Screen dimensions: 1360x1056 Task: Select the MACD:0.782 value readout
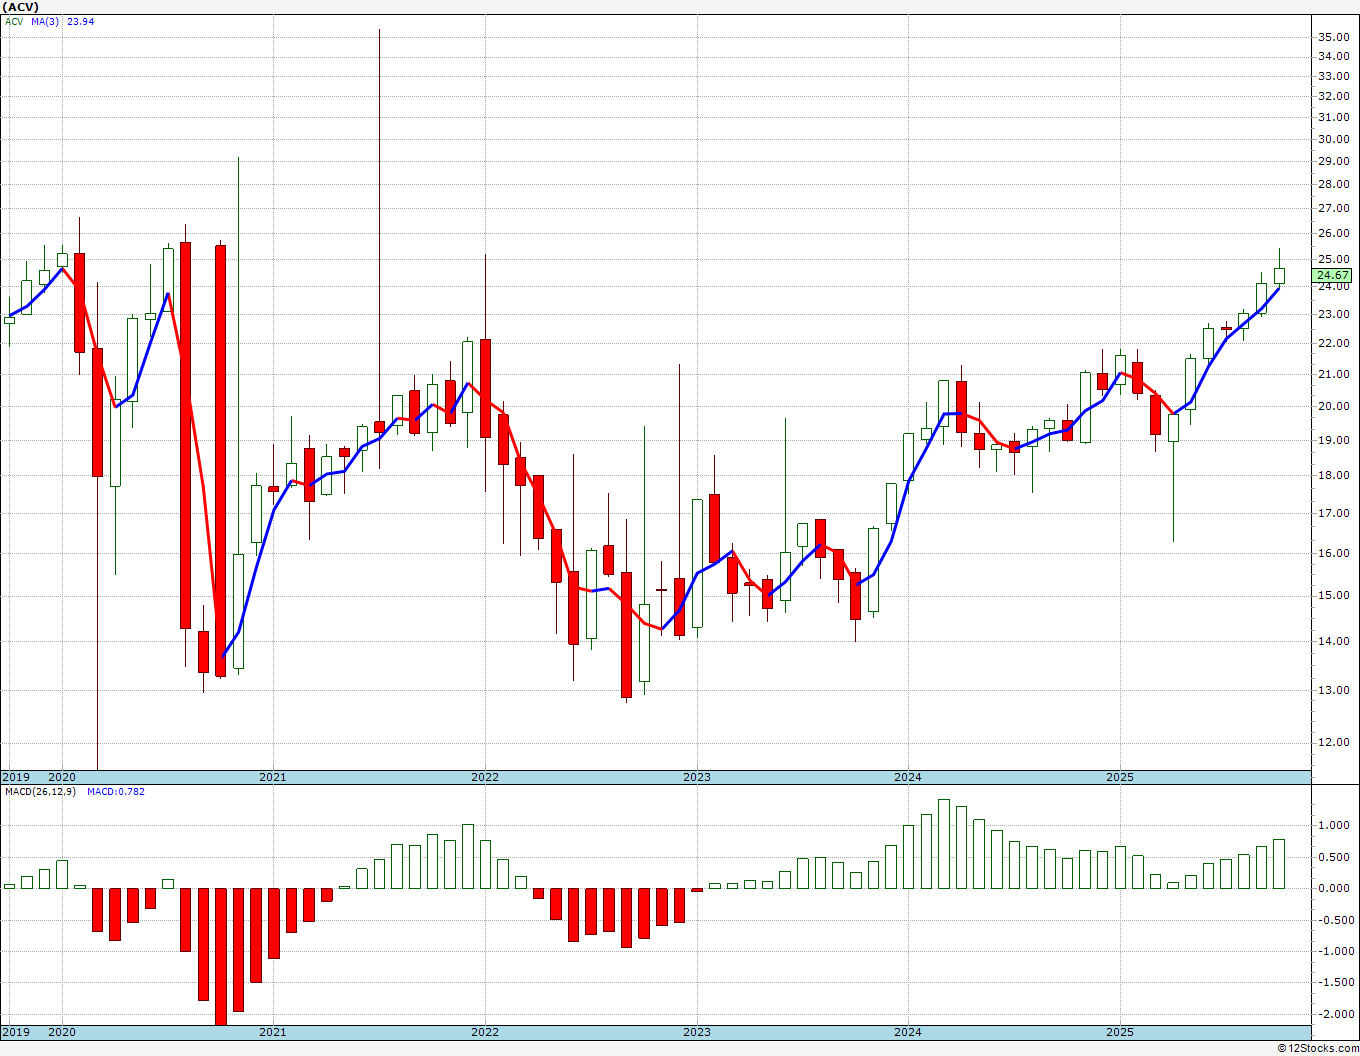coord(116,792)
